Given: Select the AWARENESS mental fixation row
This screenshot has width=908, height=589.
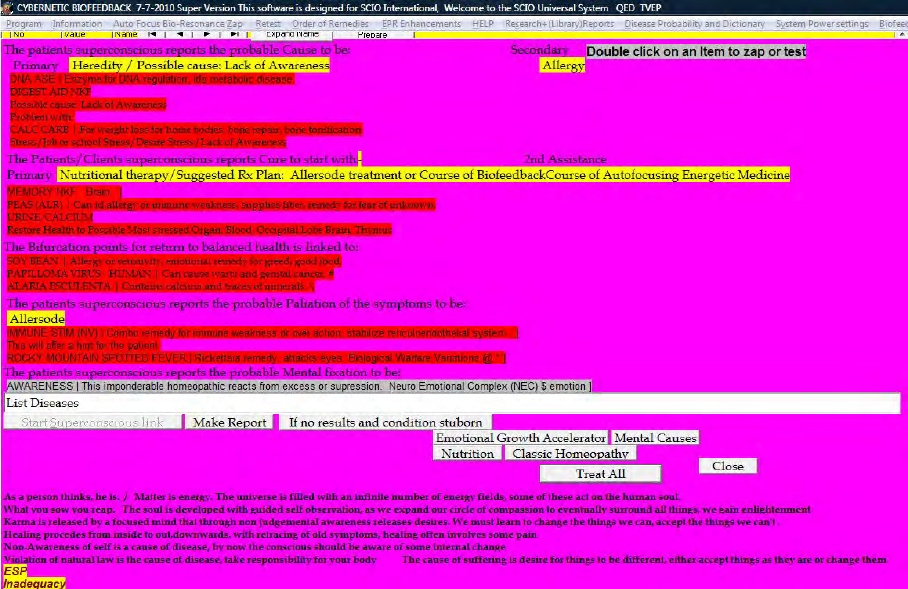Looking at the screenshot, I should coord(298,386).
